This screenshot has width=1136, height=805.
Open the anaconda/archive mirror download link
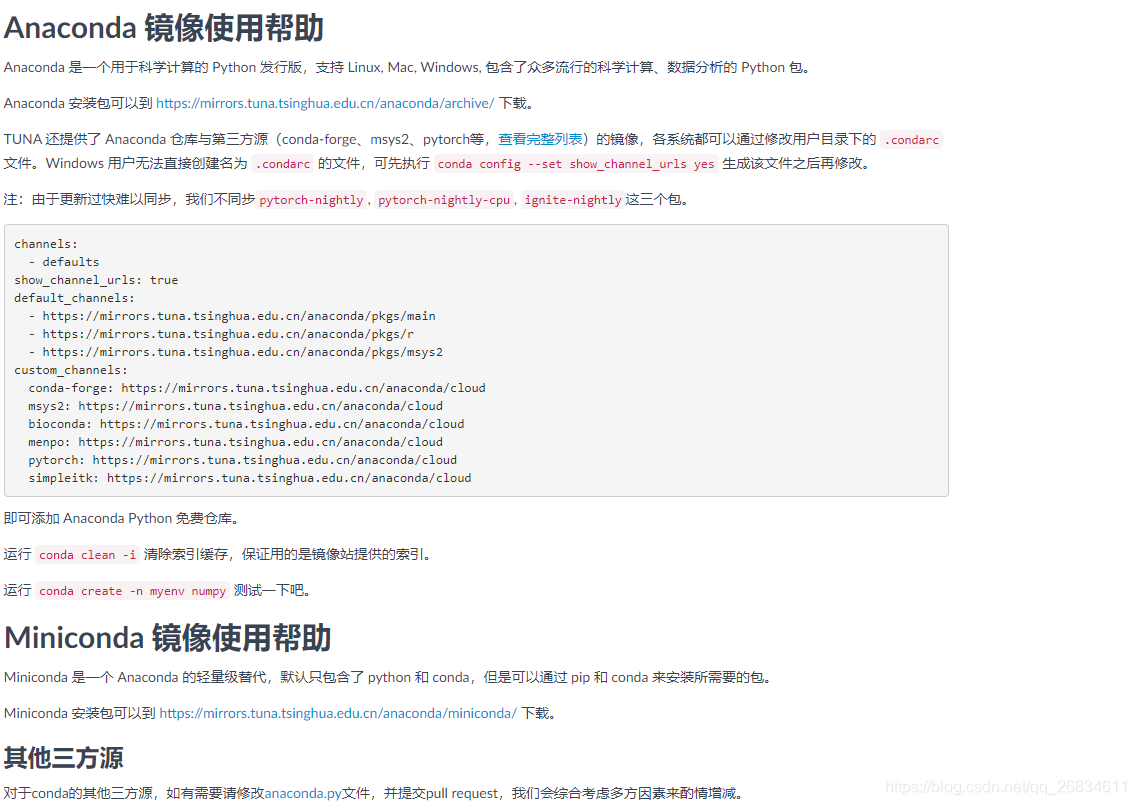325,103
